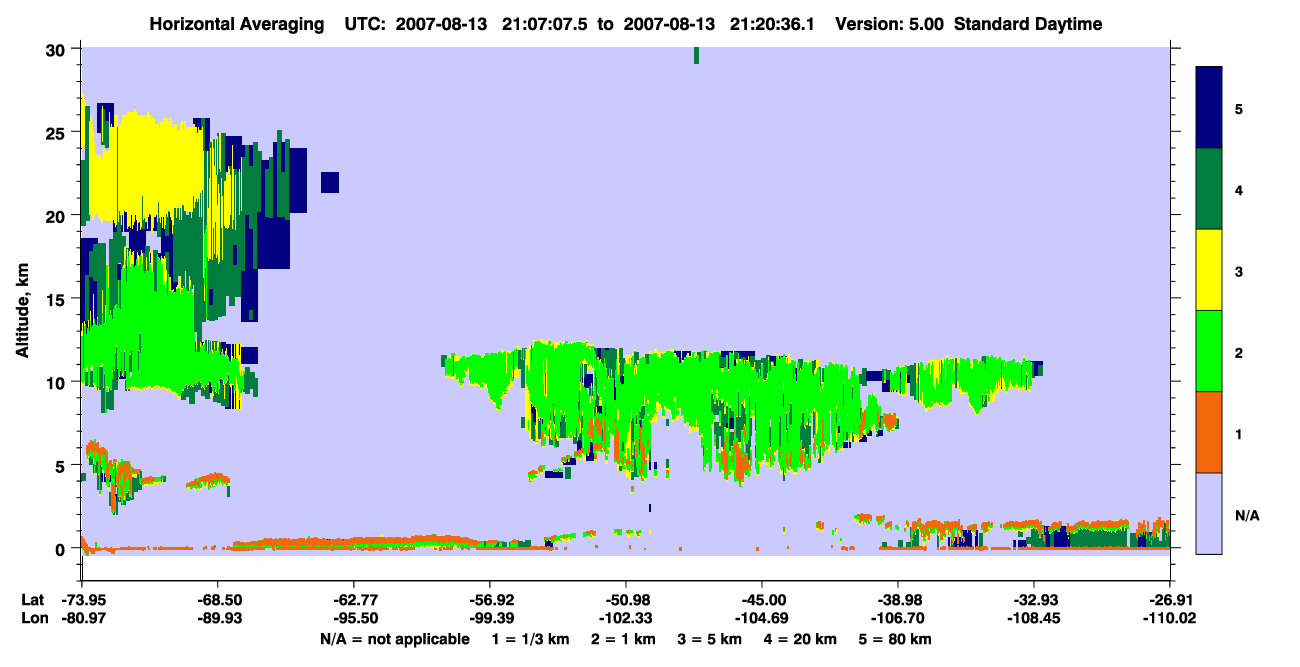
Task: Click the y-axis tick label 10
Action: (x=57, y=382)
